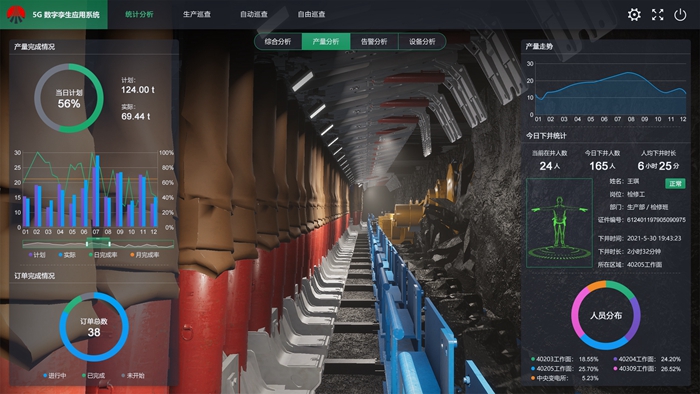Click the 人员分布 donut chart

(606, 315)
